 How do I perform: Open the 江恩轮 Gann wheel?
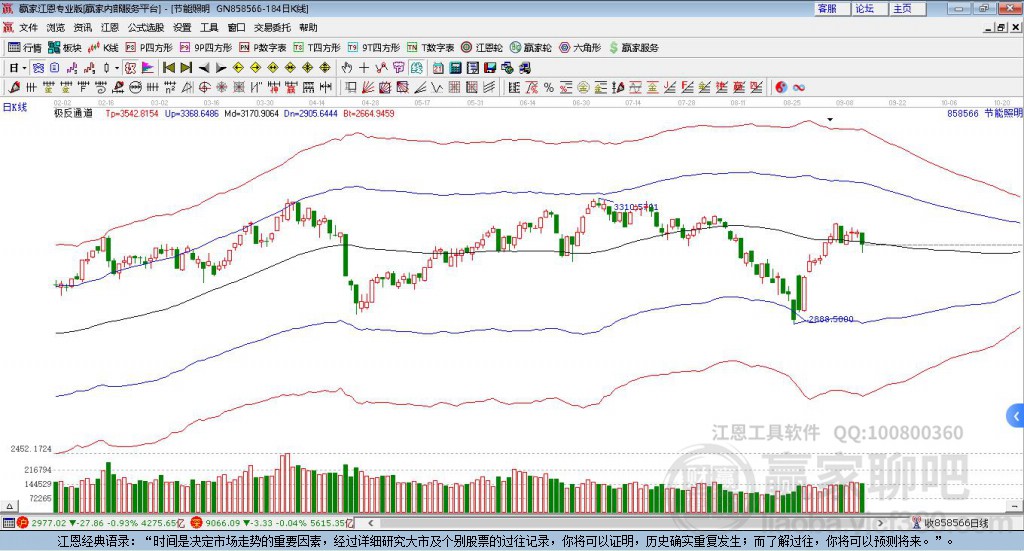[482, 48]
